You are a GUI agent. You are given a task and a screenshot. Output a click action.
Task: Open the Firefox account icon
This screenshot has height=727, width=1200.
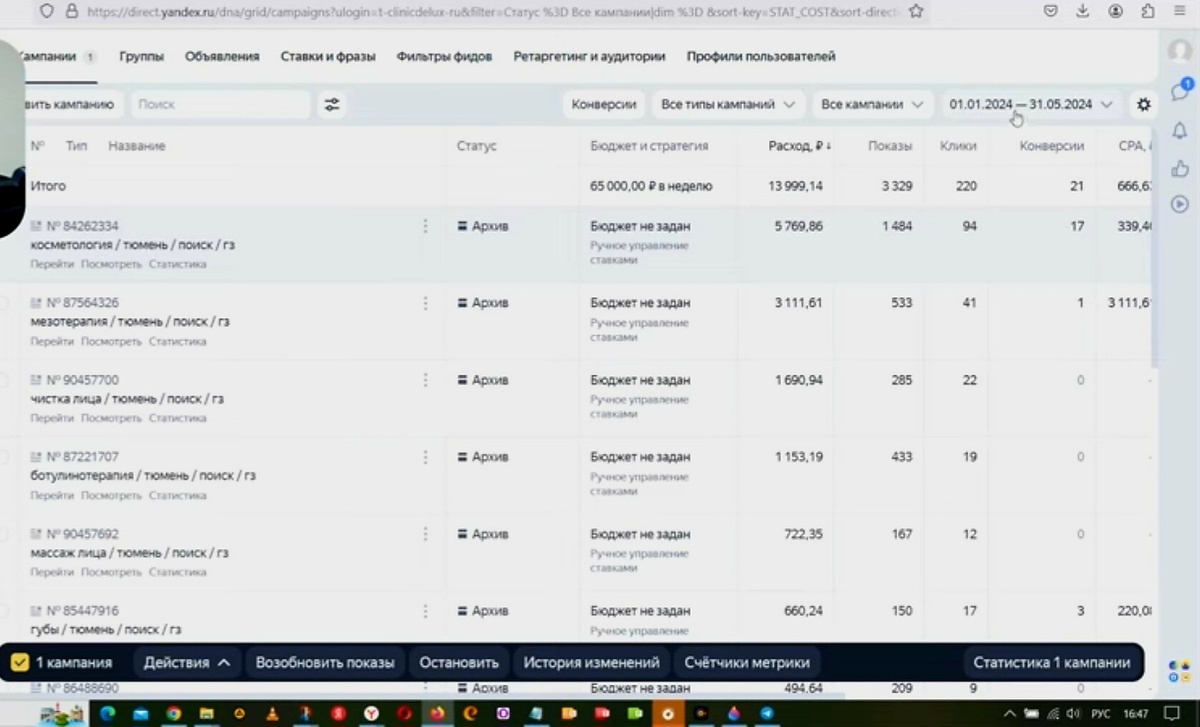point(1115,11)
